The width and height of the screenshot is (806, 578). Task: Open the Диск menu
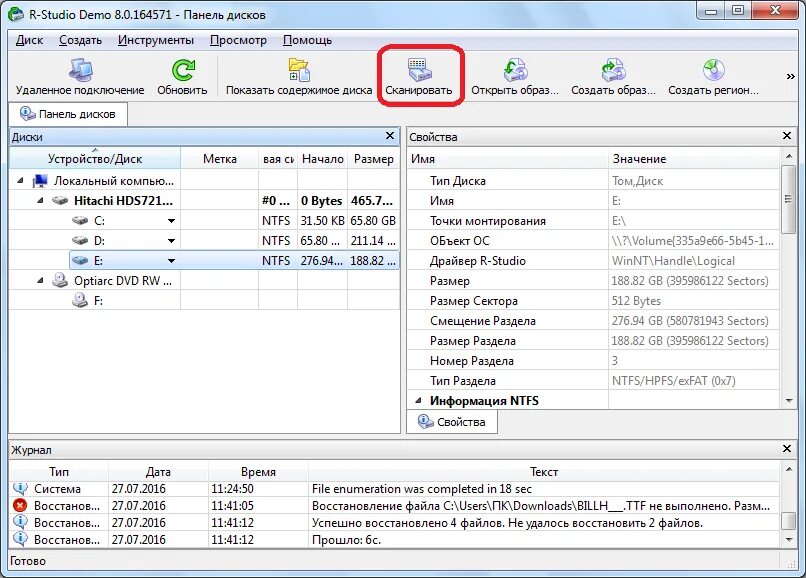pyautogui.click(x=29, y=40)
